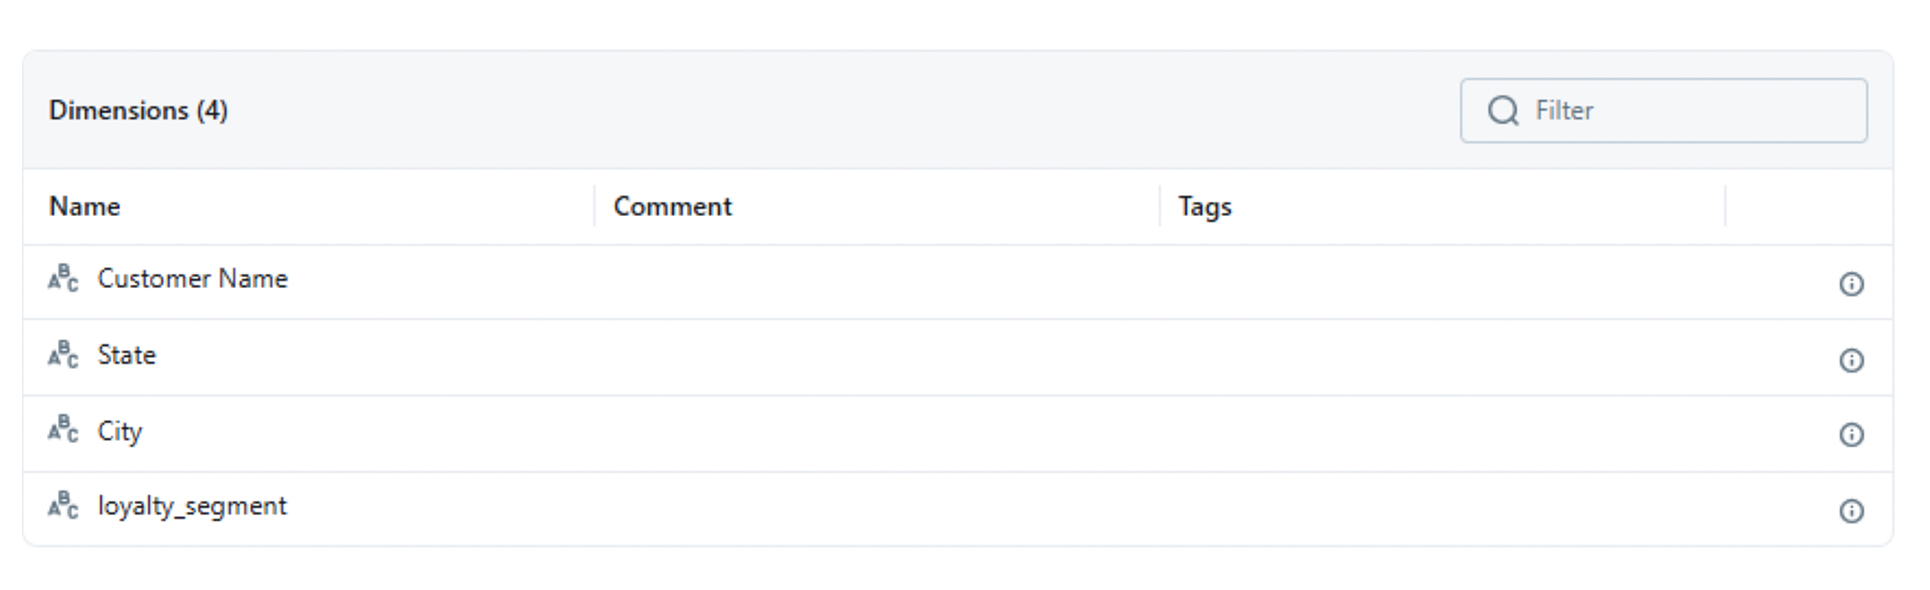
Task: Click the string type icon beside City
Action: 62,430
